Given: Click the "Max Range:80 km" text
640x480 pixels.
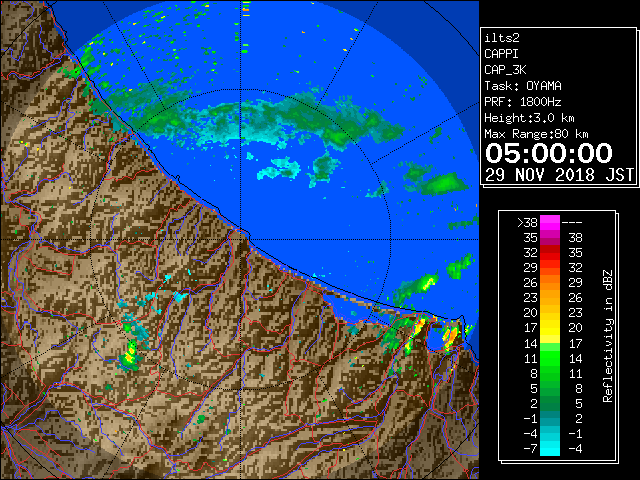Looking at the screenshot, I should click(536, 134).
